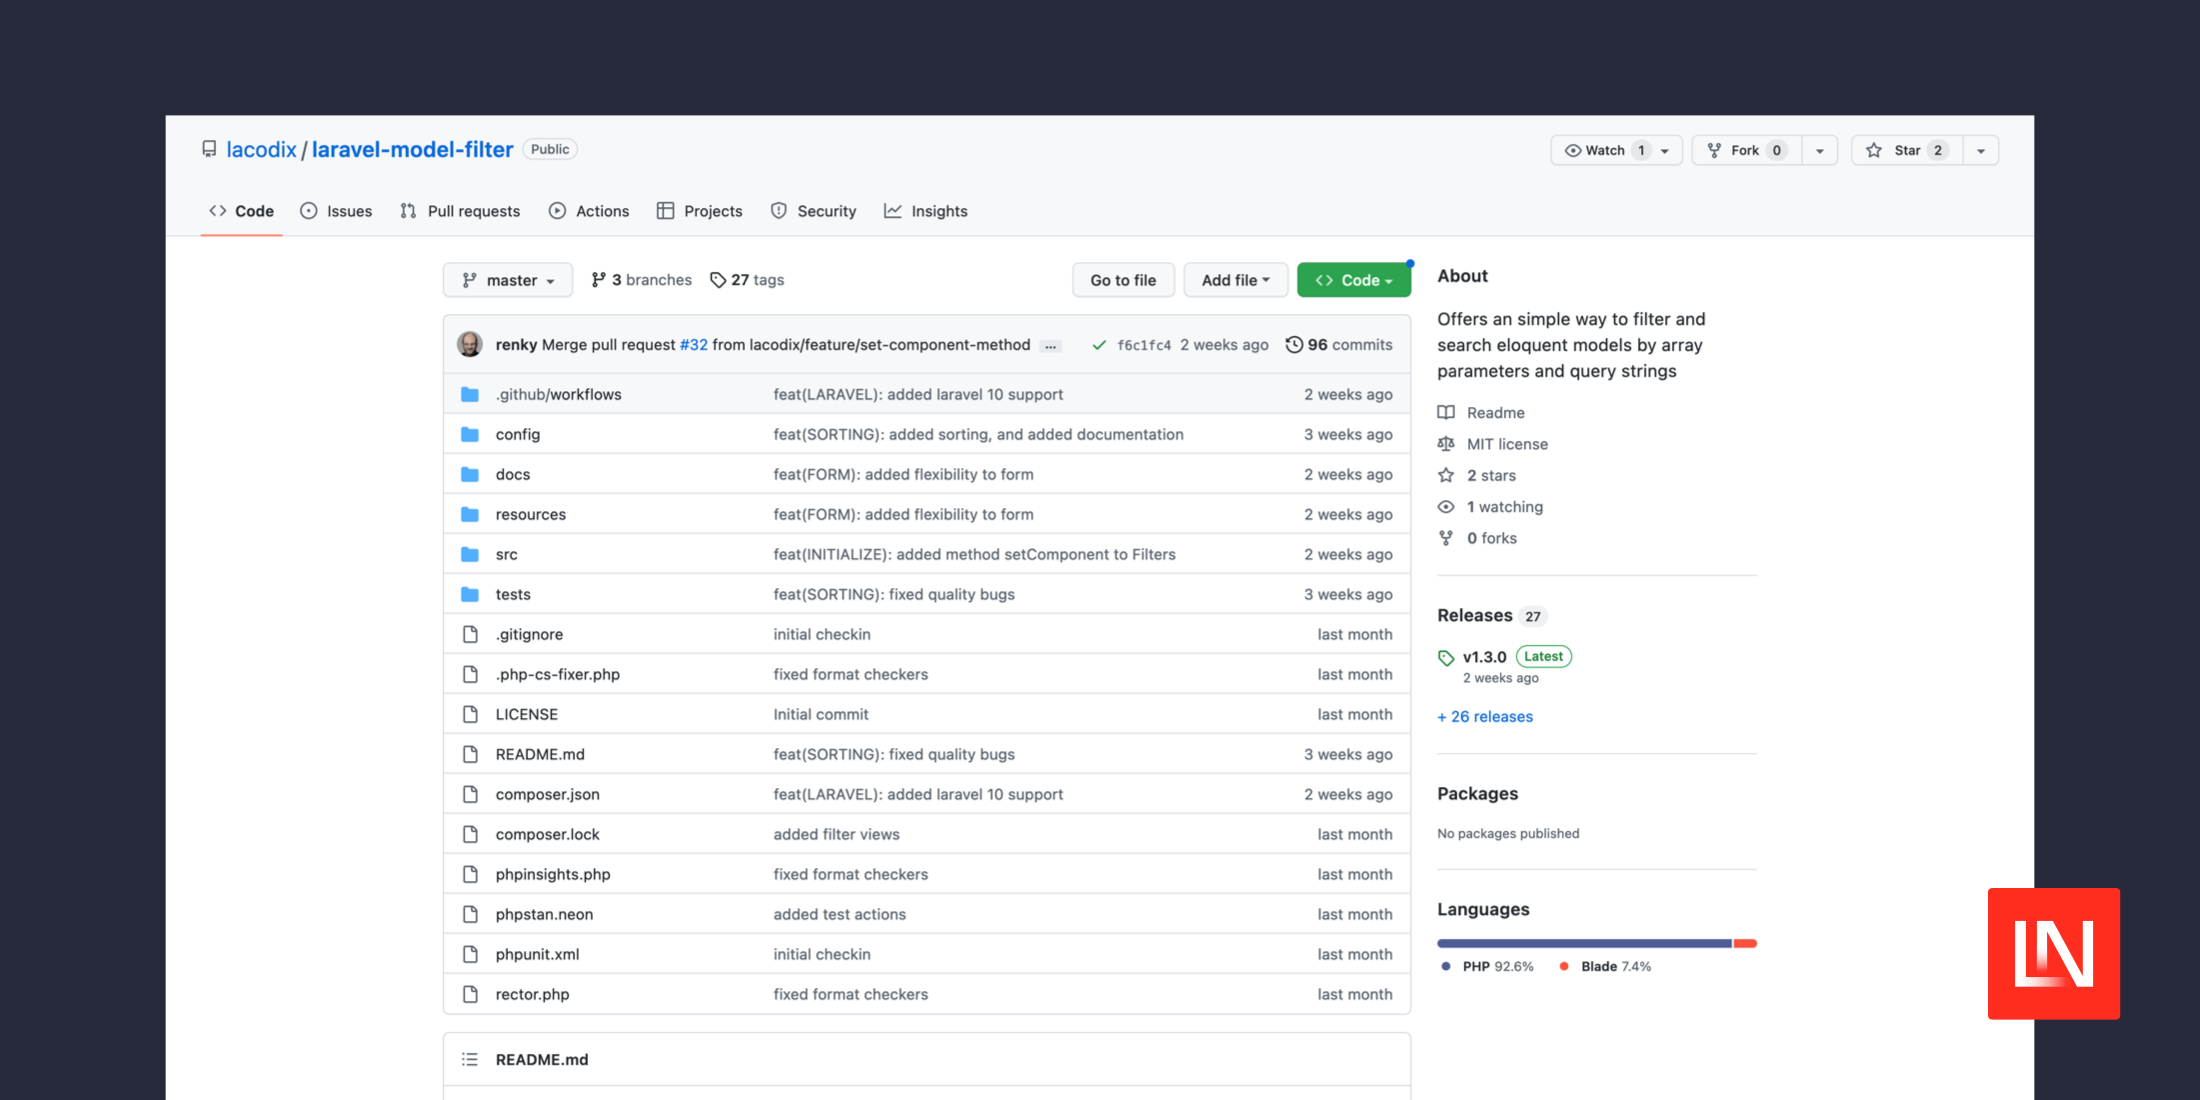Click the Insights graph icon
This screenshot has width=2200, height=1100.
click(x=892, y=210)
